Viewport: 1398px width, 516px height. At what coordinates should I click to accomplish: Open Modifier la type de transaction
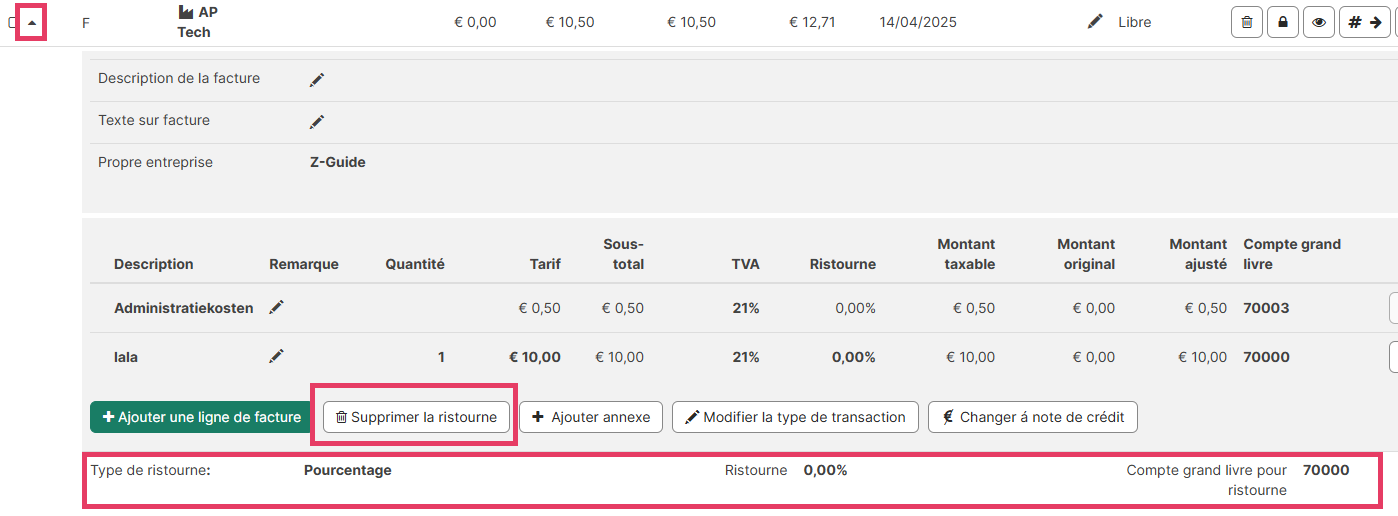pyautogui.click(x=795, y=417)
